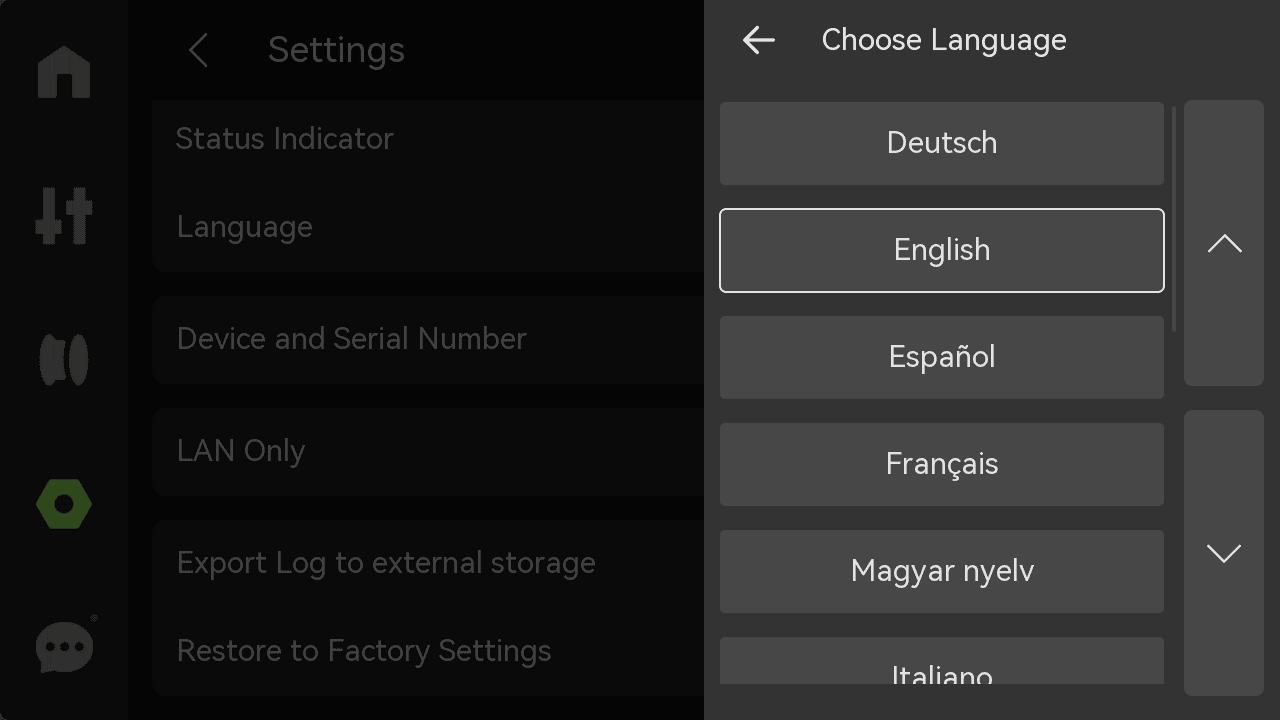The width and height of the screenshot is (1280, 720).
Task: Open Device and Serial Number entry
Action: pyautogui.click(x=428, y=339)
